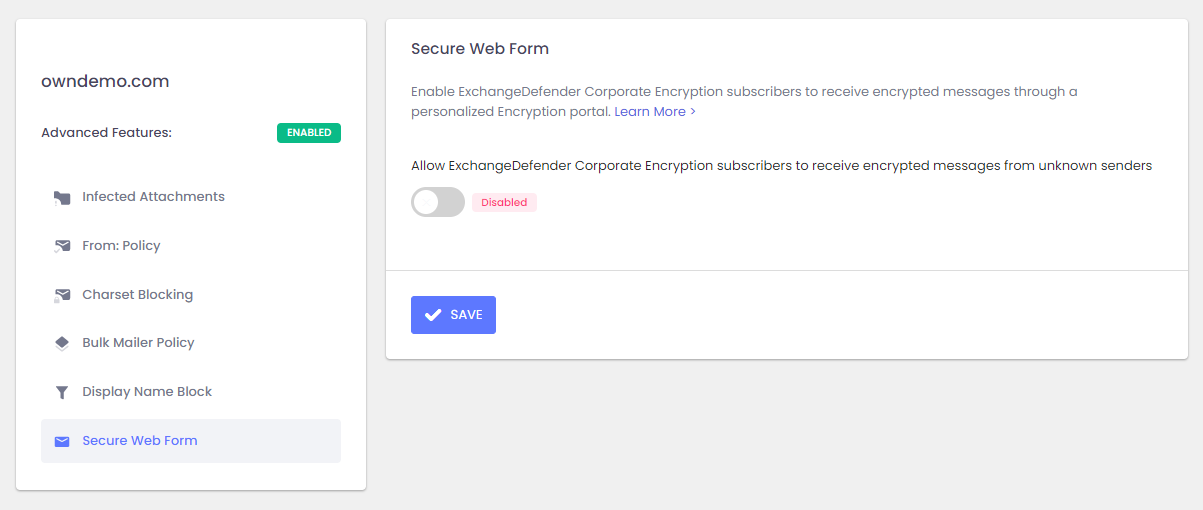1203x510 pixels.
Task: Open the Infected Attachments text label
Action: pos(153,197)
